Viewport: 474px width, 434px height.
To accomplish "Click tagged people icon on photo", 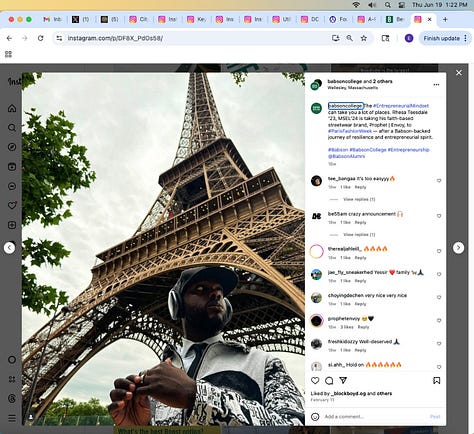I will click(31, 417).
